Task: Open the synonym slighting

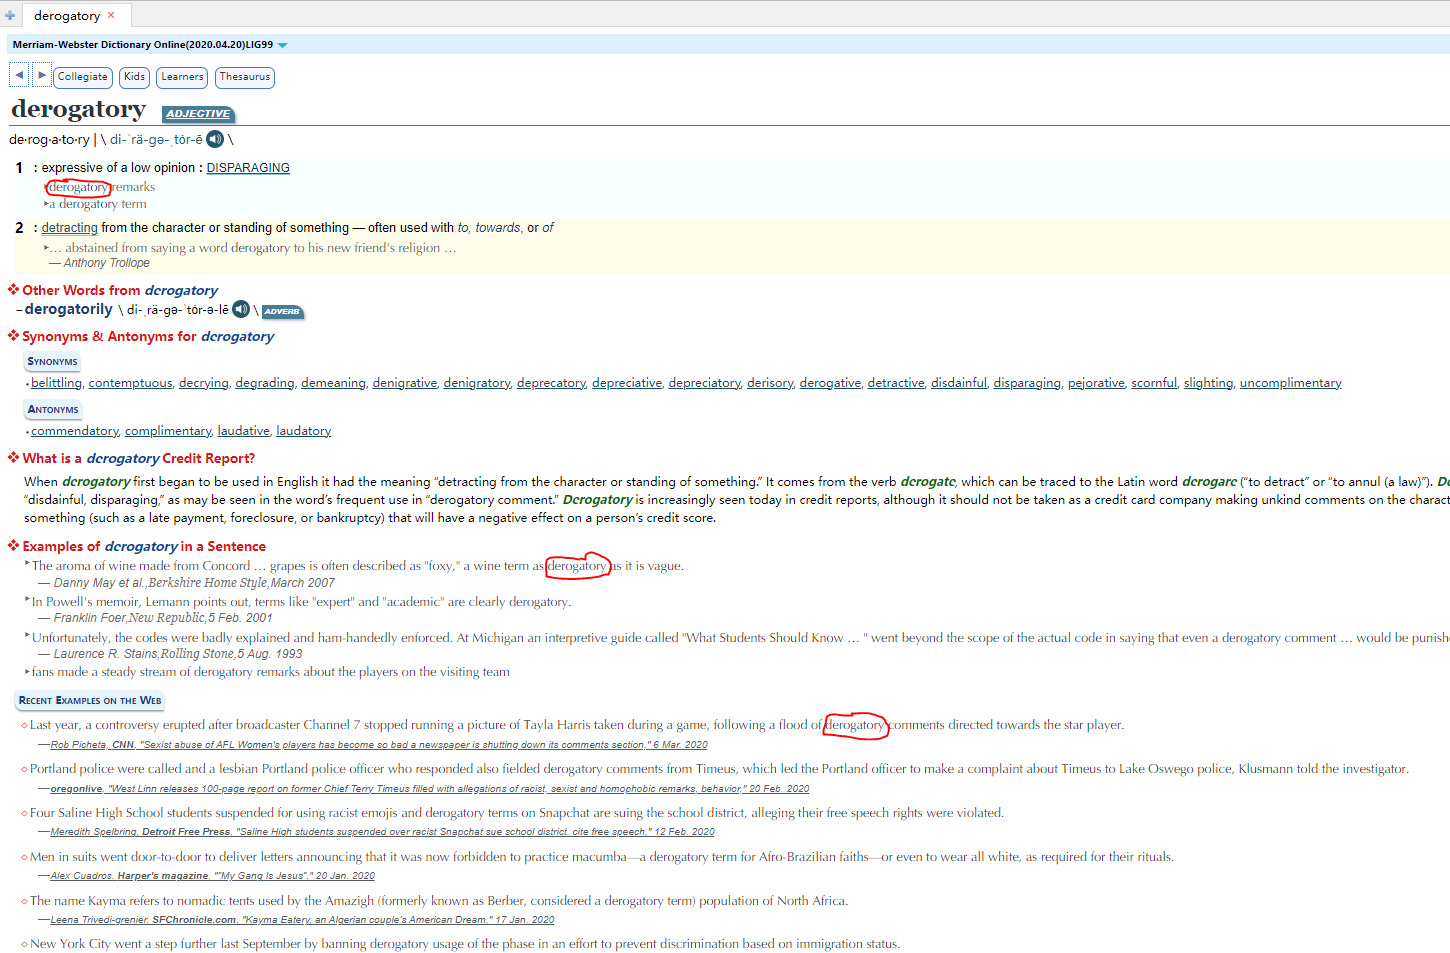Action: tap(1208, 383)
